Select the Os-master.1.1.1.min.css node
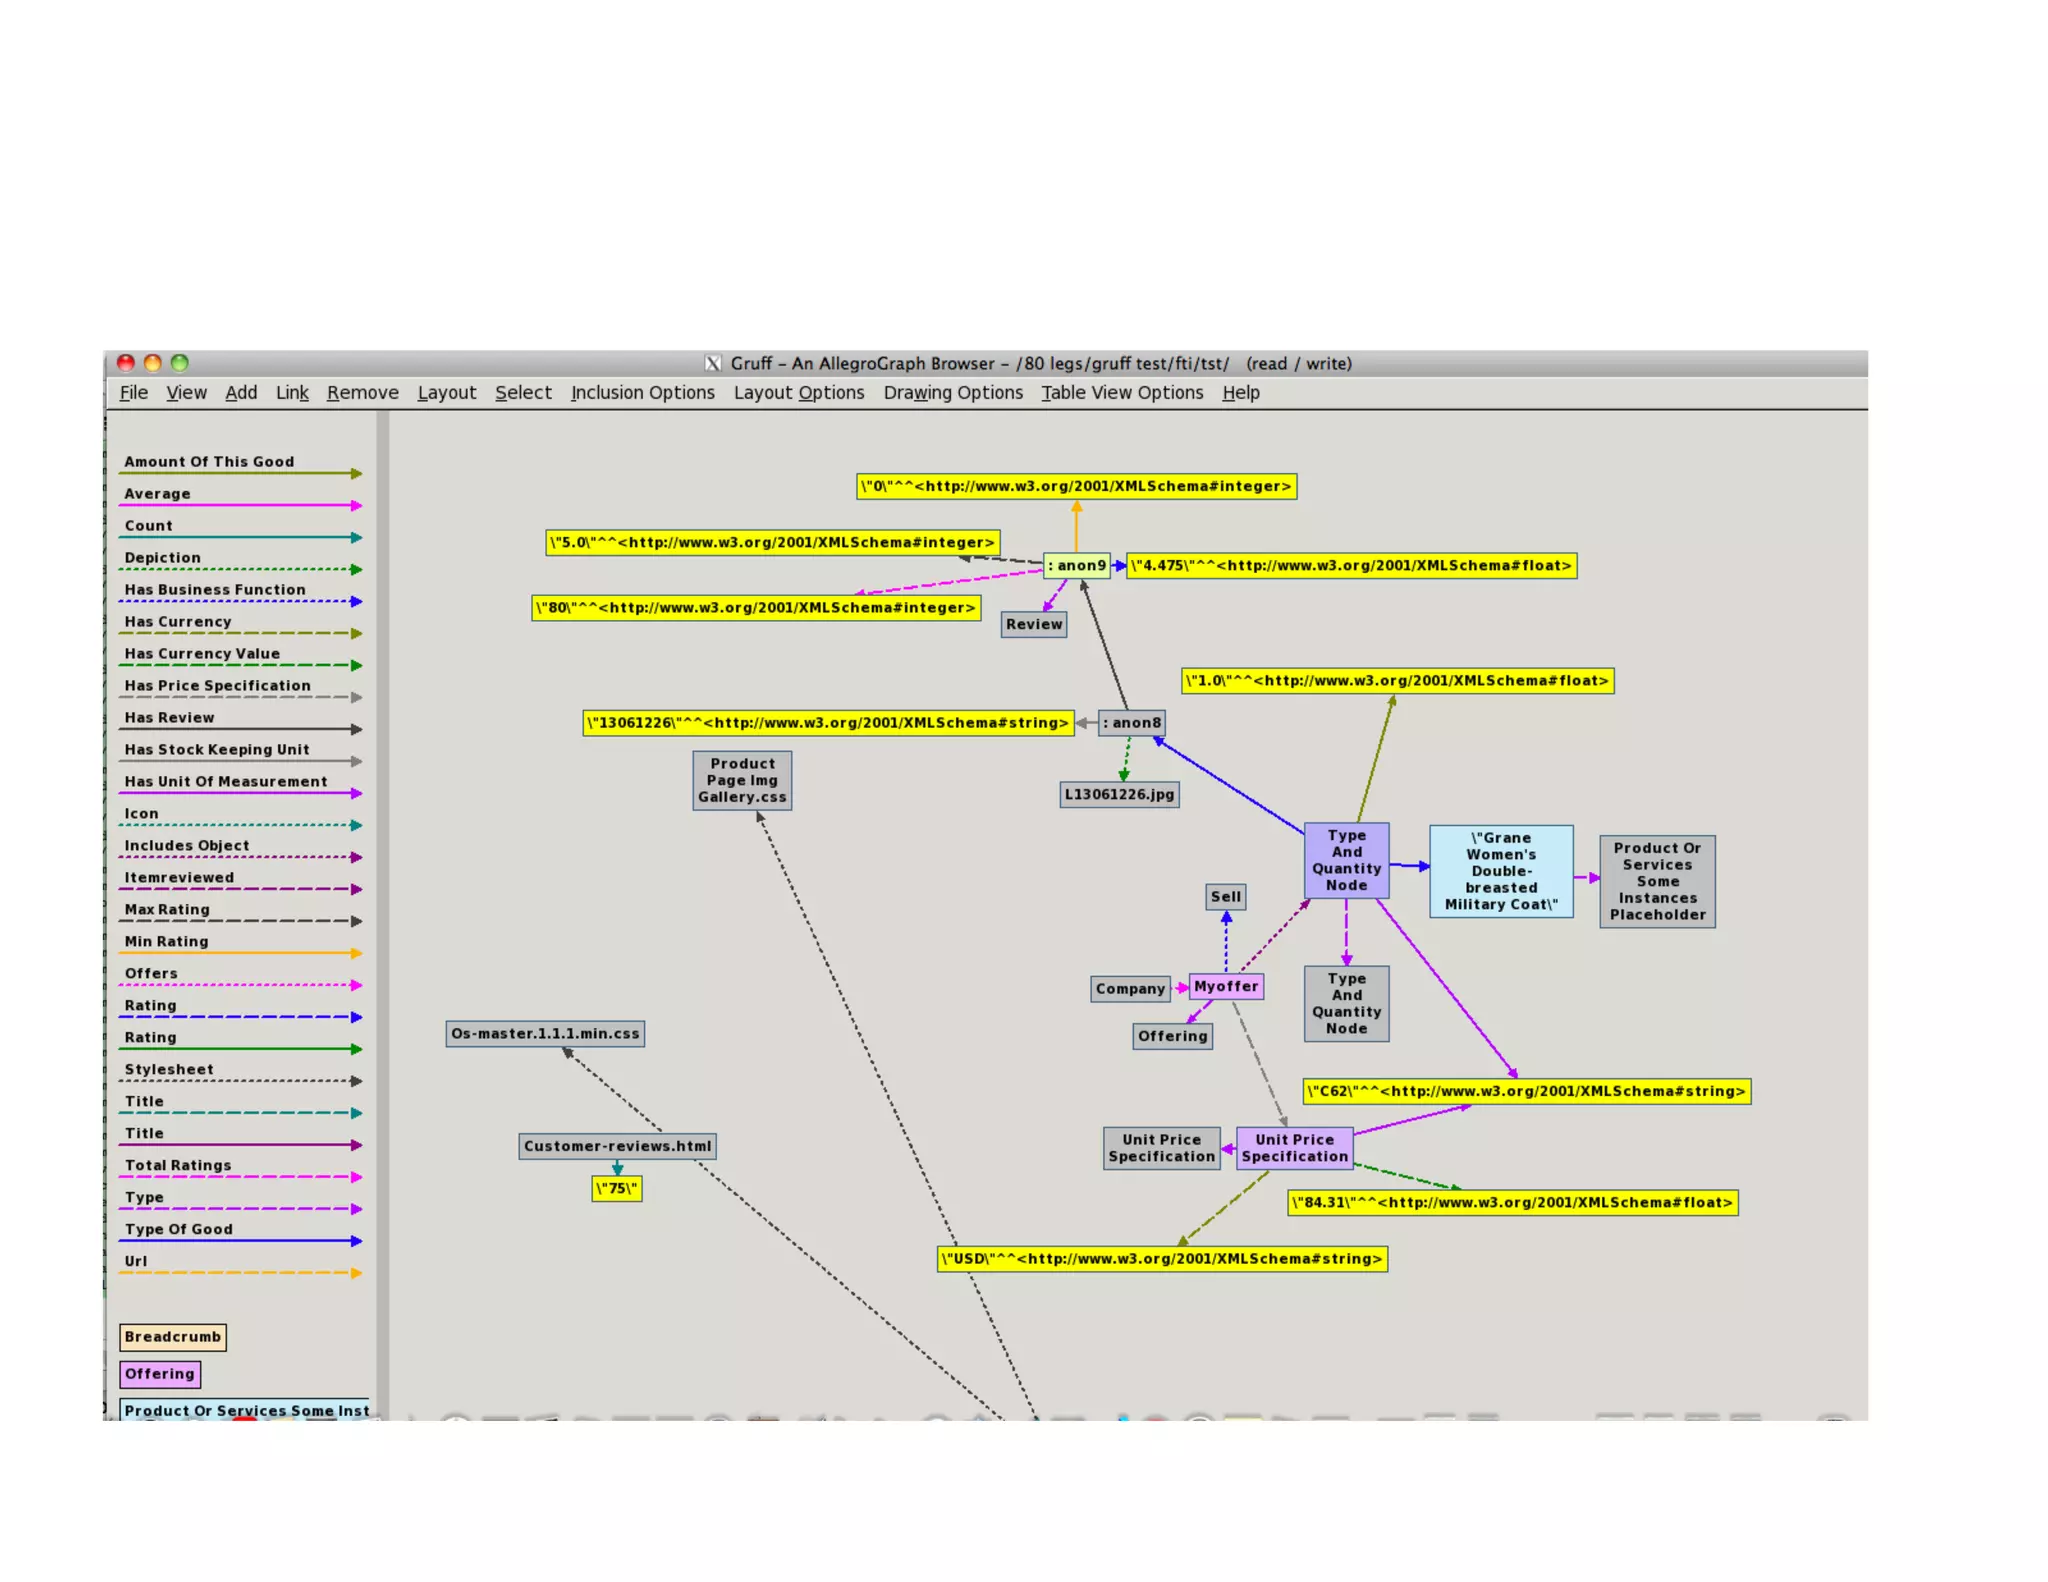 point(545,1034)
